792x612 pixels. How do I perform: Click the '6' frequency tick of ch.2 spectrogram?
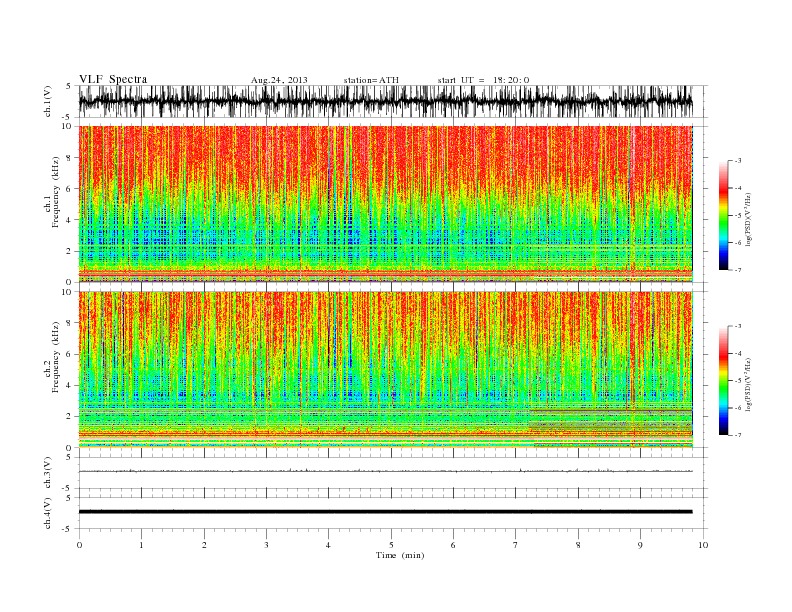(x=70, y=354)
